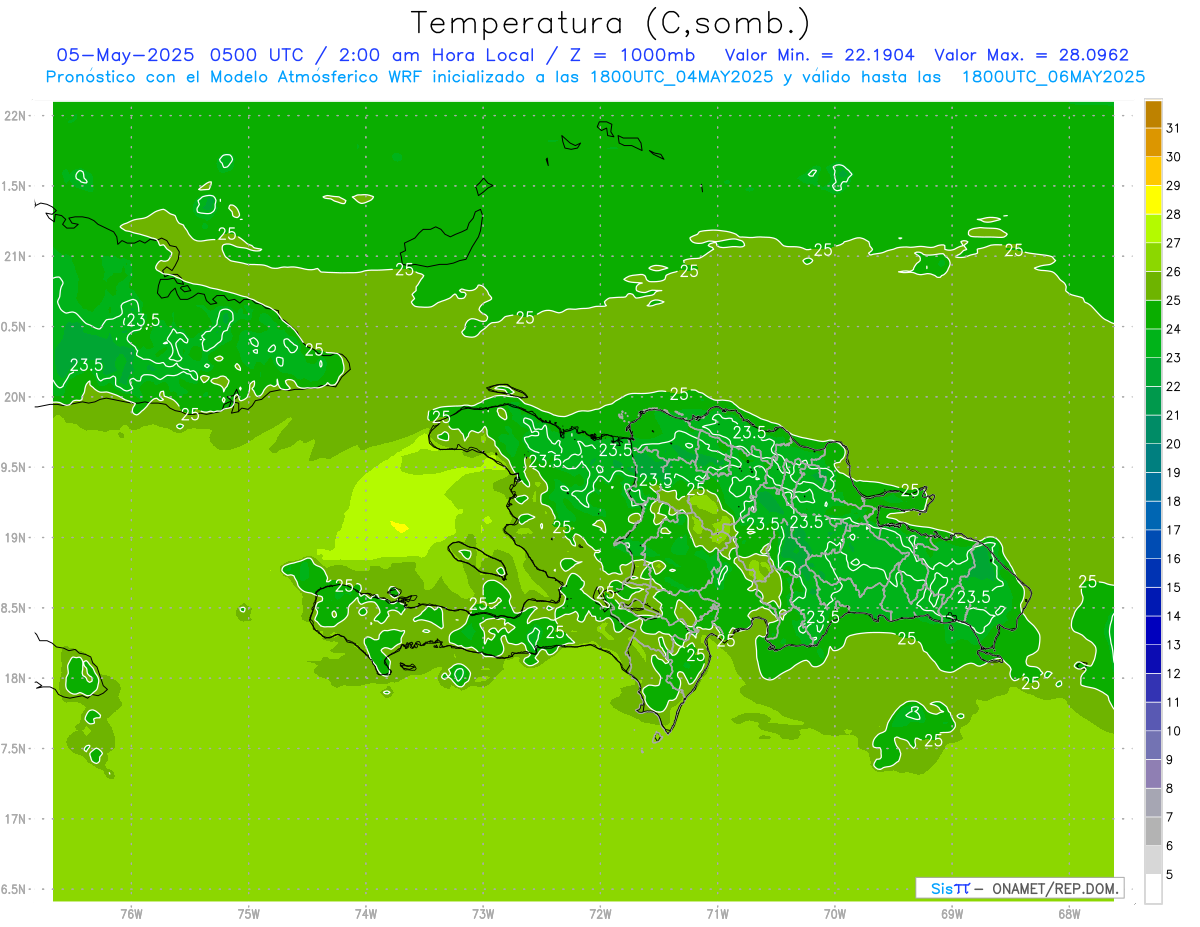Click the 'Sisπ' logo text
1200x927 pixels.
(x=950, y=888)
